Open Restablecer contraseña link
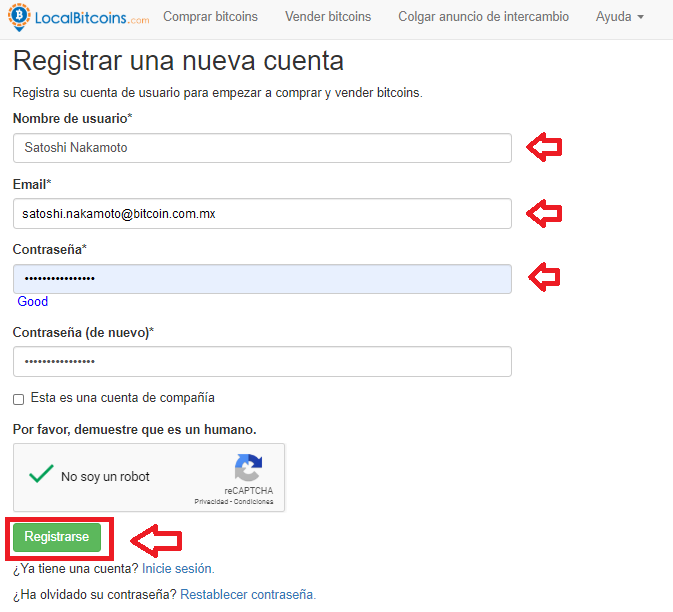This screenshot has height=612, width=673. 248,594
